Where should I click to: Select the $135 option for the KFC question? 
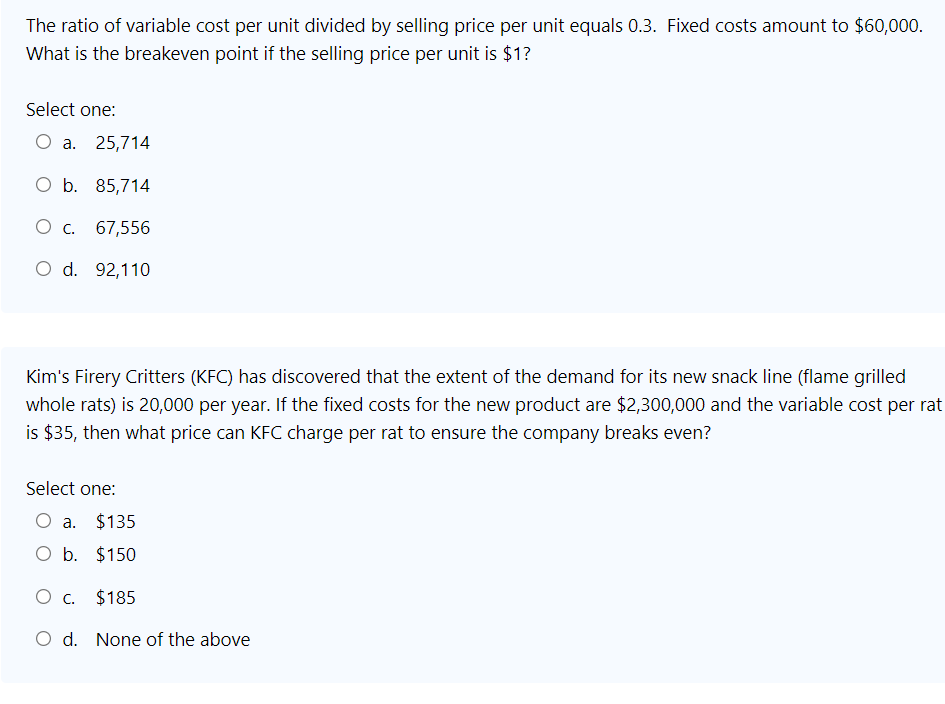click(x=43, y=520)
